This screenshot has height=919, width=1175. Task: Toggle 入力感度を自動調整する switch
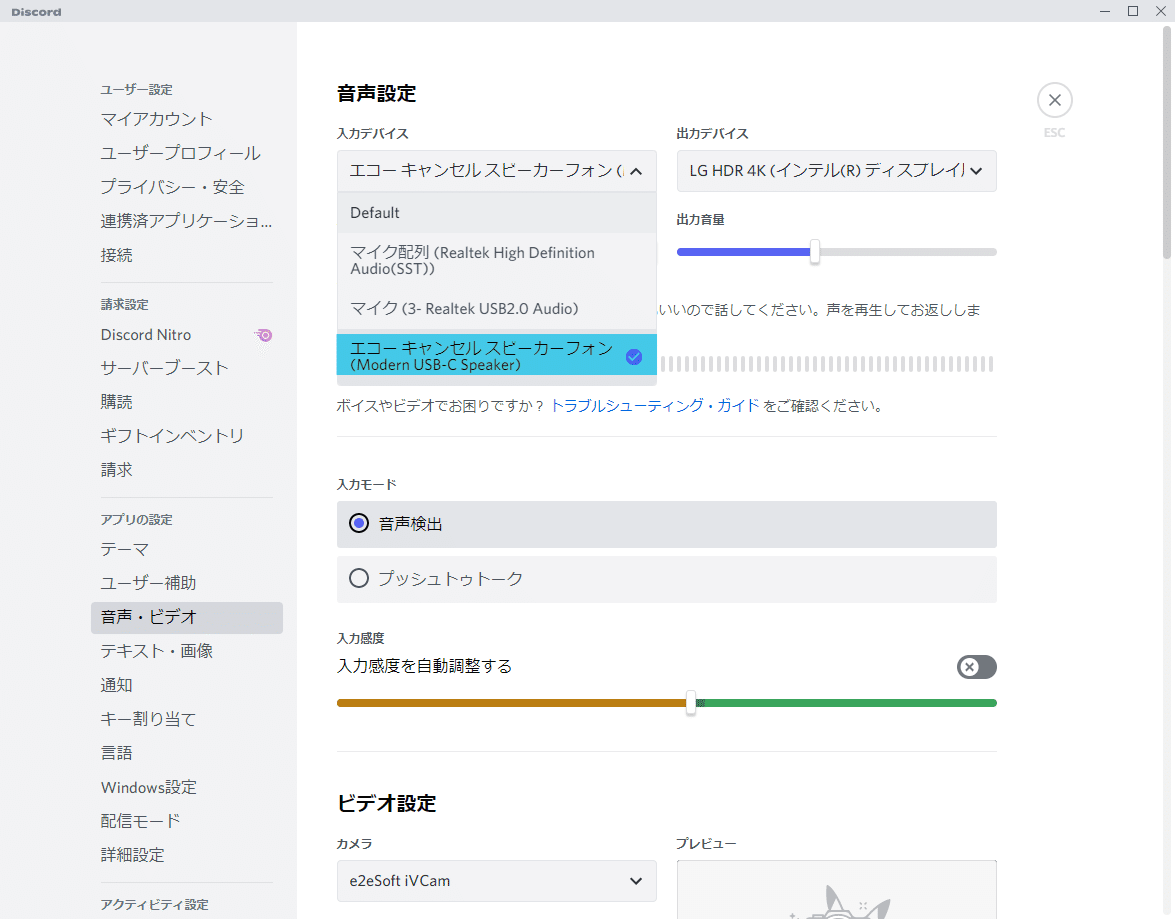[x=976, y=667]
